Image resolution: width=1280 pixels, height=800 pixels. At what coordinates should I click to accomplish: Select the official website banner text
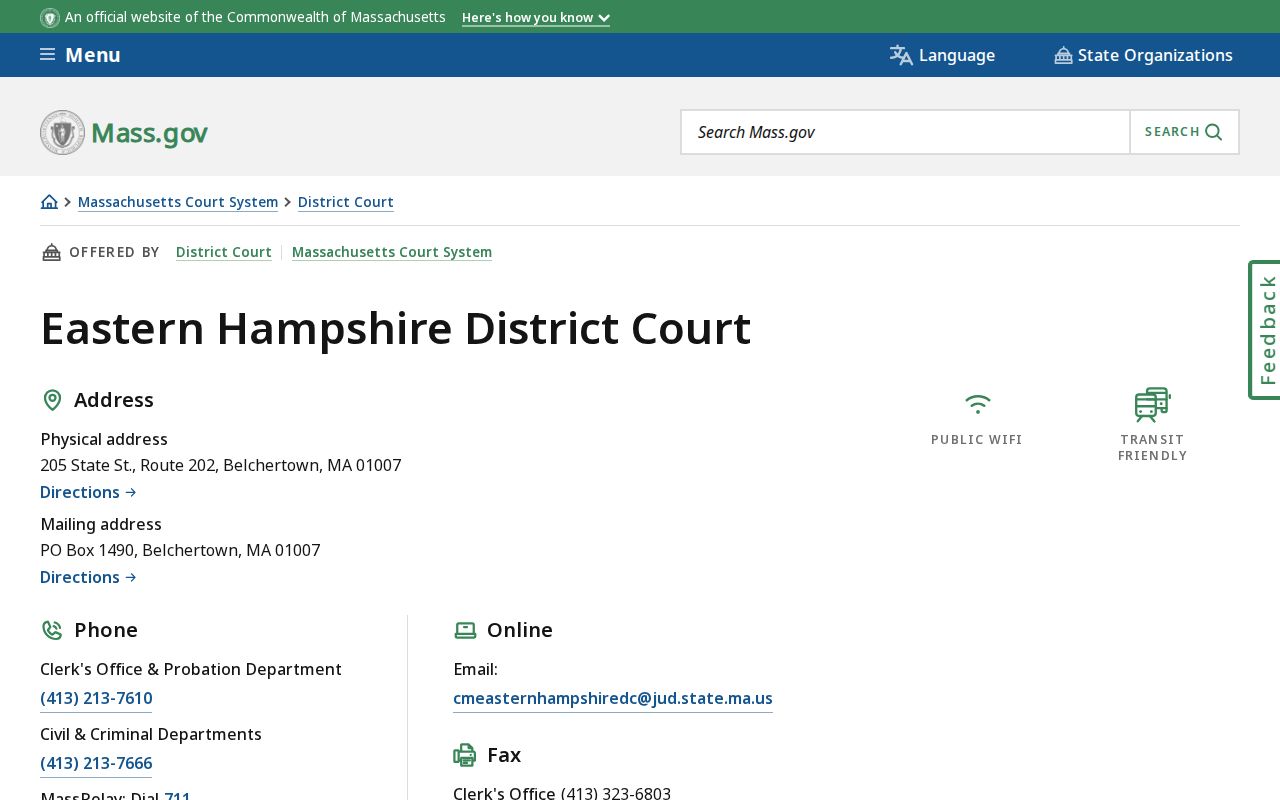pos(255,18)
